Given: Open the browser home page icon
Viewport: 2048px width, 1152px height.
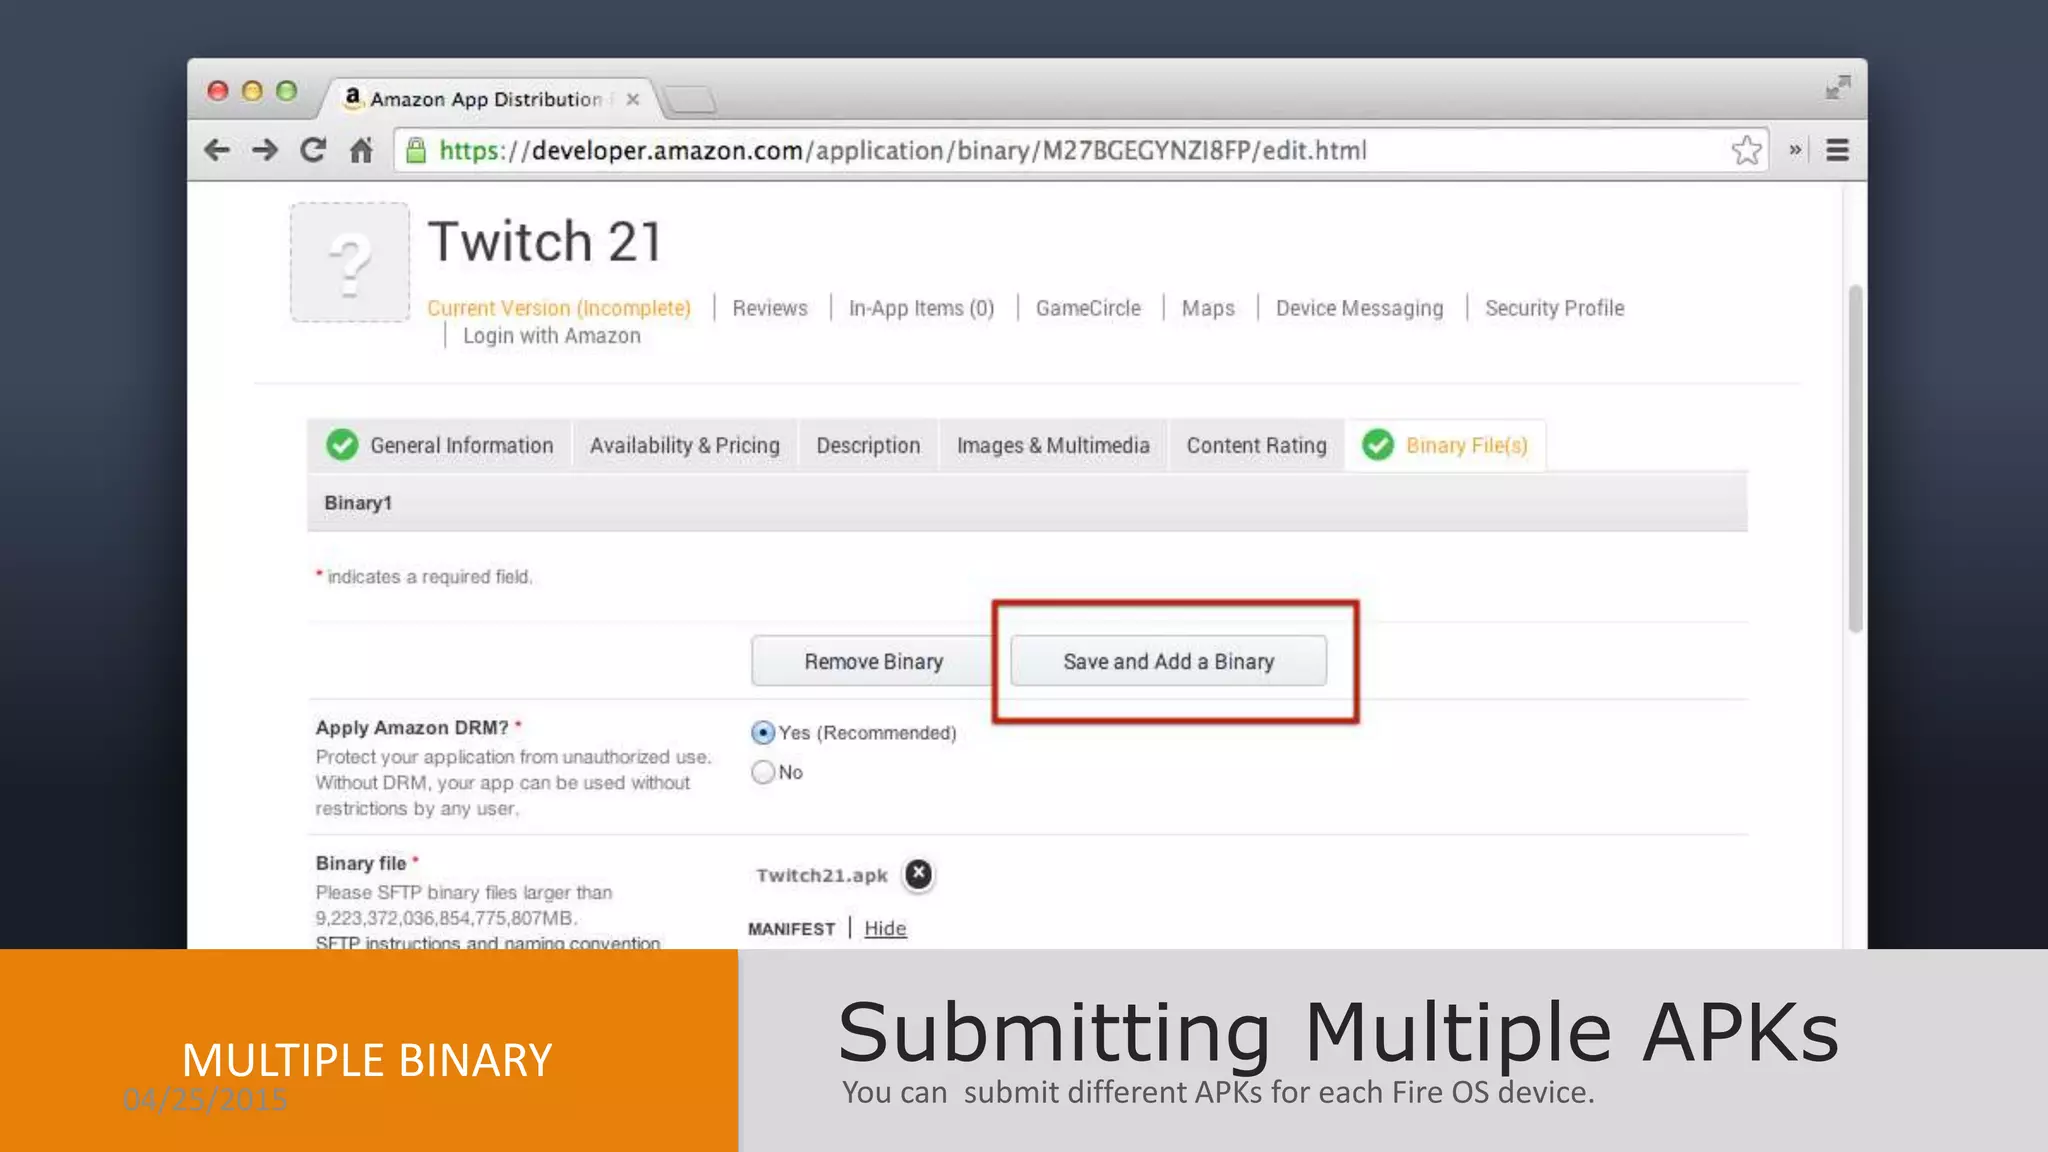Looking at the screenshot, I should (x=361, y=150).
